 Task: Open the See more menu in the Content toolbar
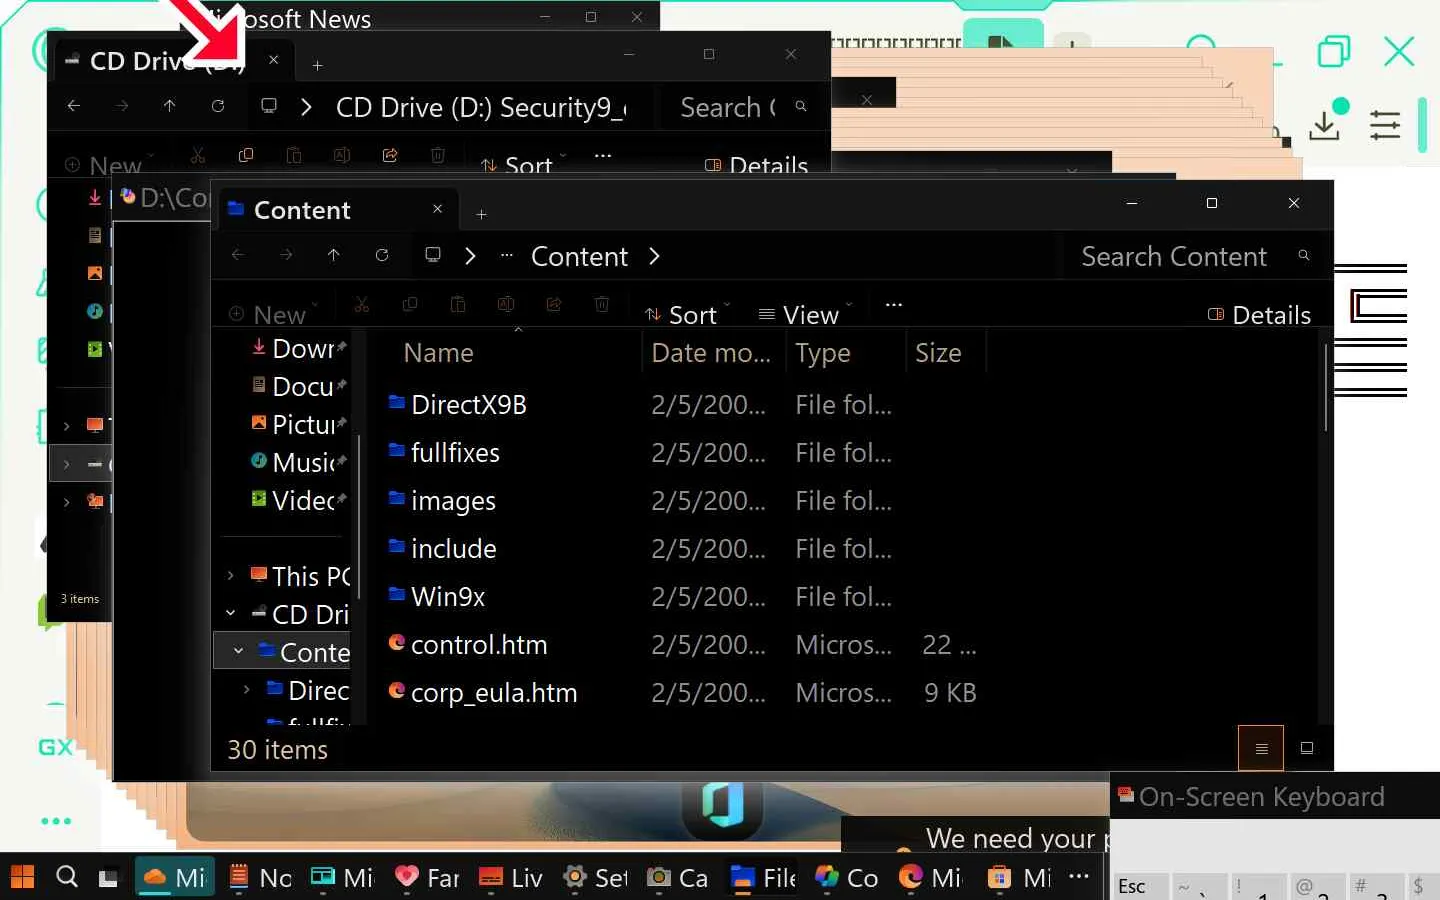click(x=894, y=304)
